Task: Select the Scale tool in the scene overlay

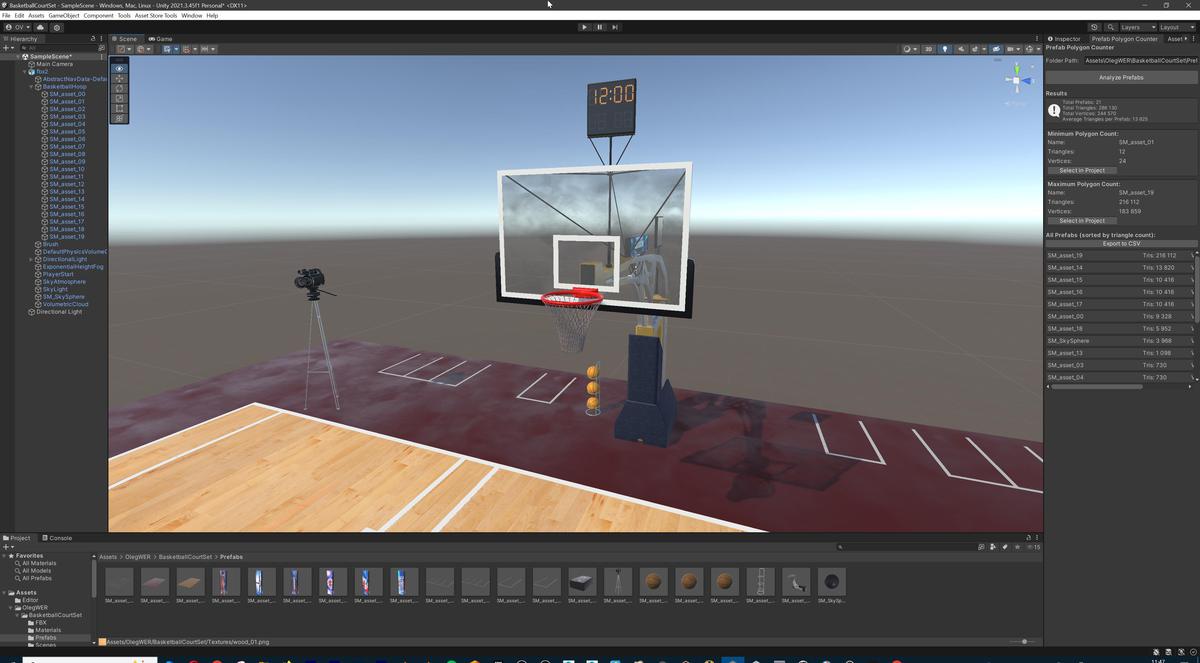Action: point(119,98)
